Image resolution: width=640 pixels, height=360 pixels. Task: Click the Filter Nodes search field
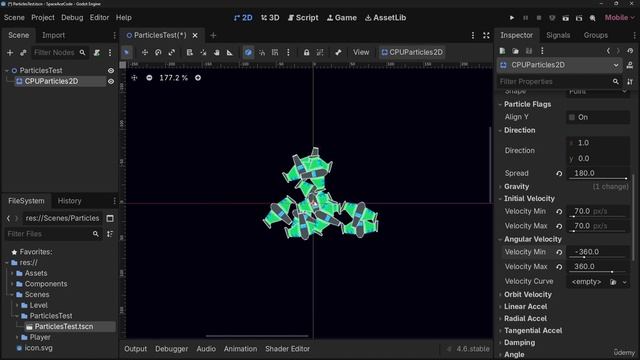[59, 53]
